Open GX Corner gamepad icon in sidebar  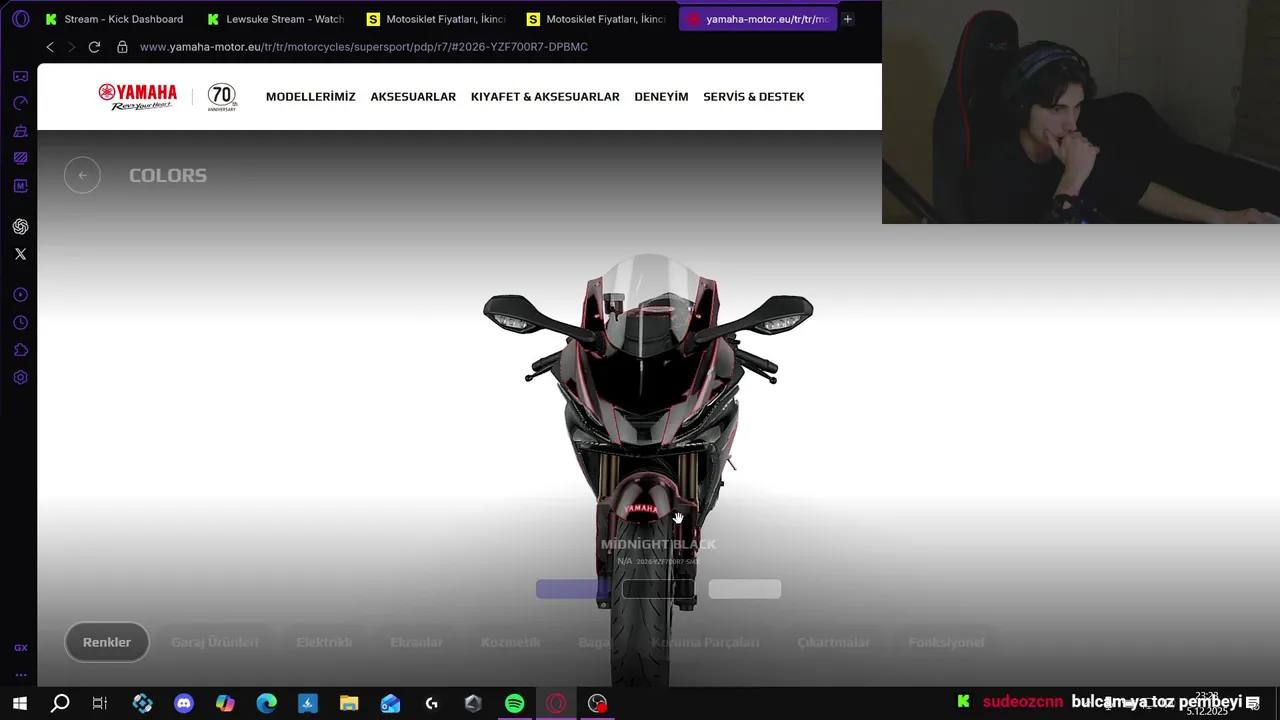20,76
